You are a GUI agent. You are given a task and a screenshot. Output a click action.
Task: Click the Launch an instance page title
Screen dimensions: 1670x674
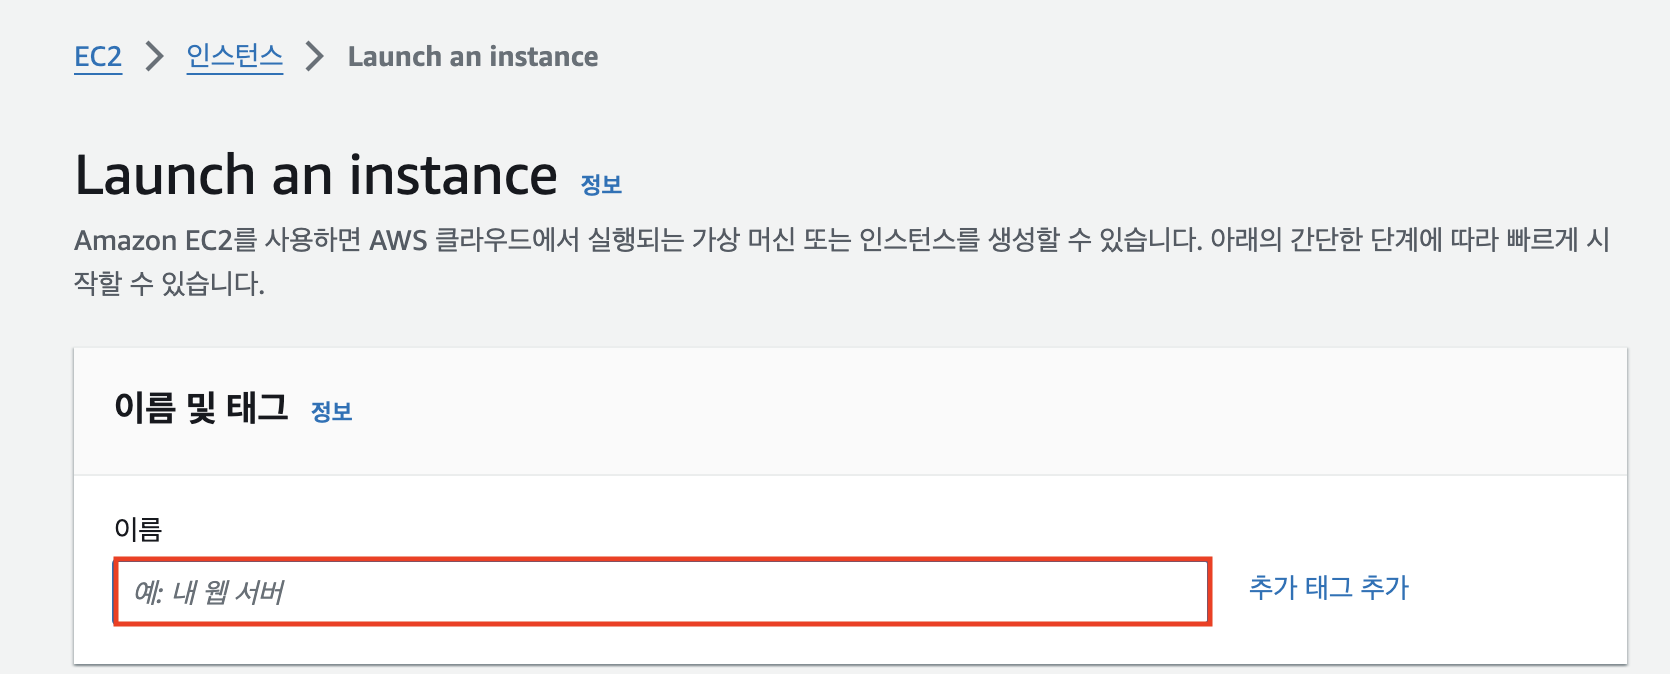(x=315, y=175)
